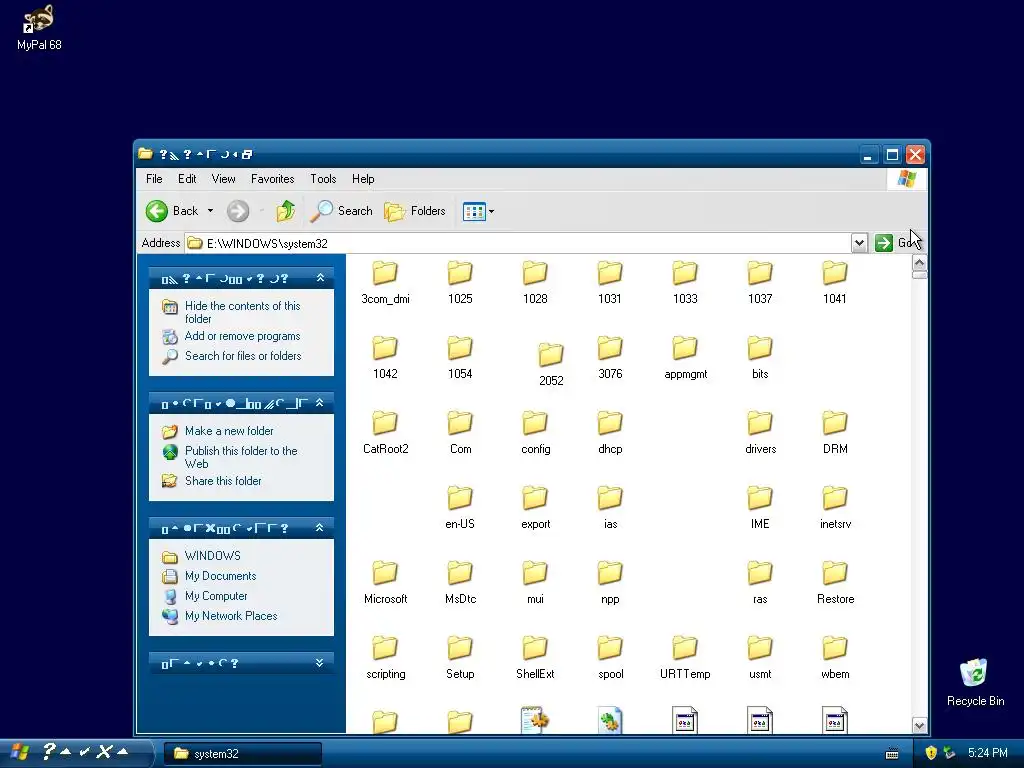1024x768 pixels.
Task: Click Share this folder link
Action: [223, 481]
